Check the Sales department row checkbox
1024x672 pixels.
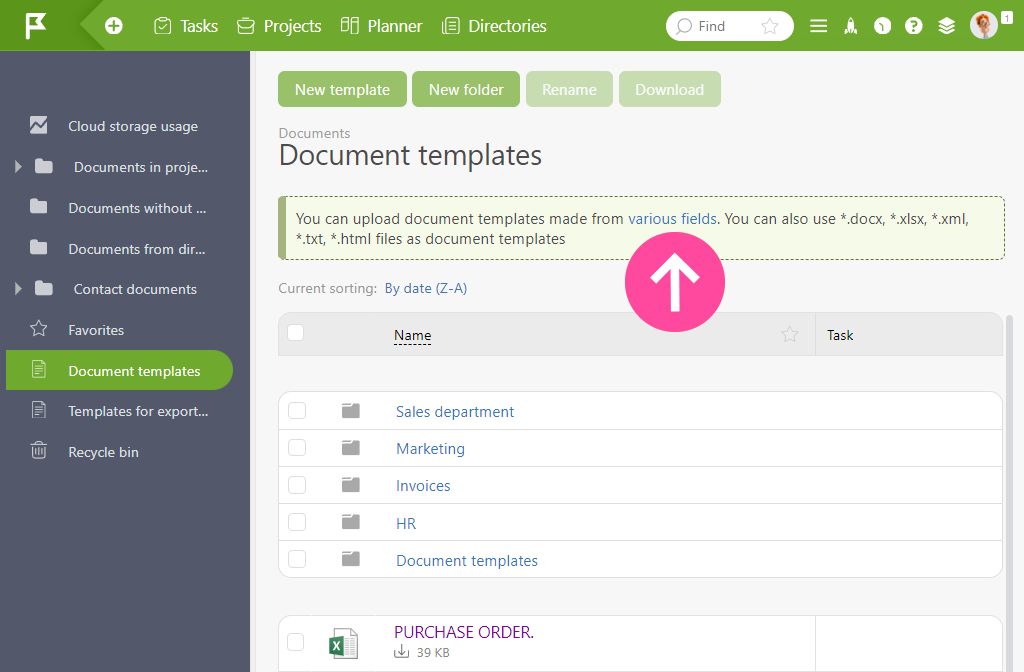[297, 411]
